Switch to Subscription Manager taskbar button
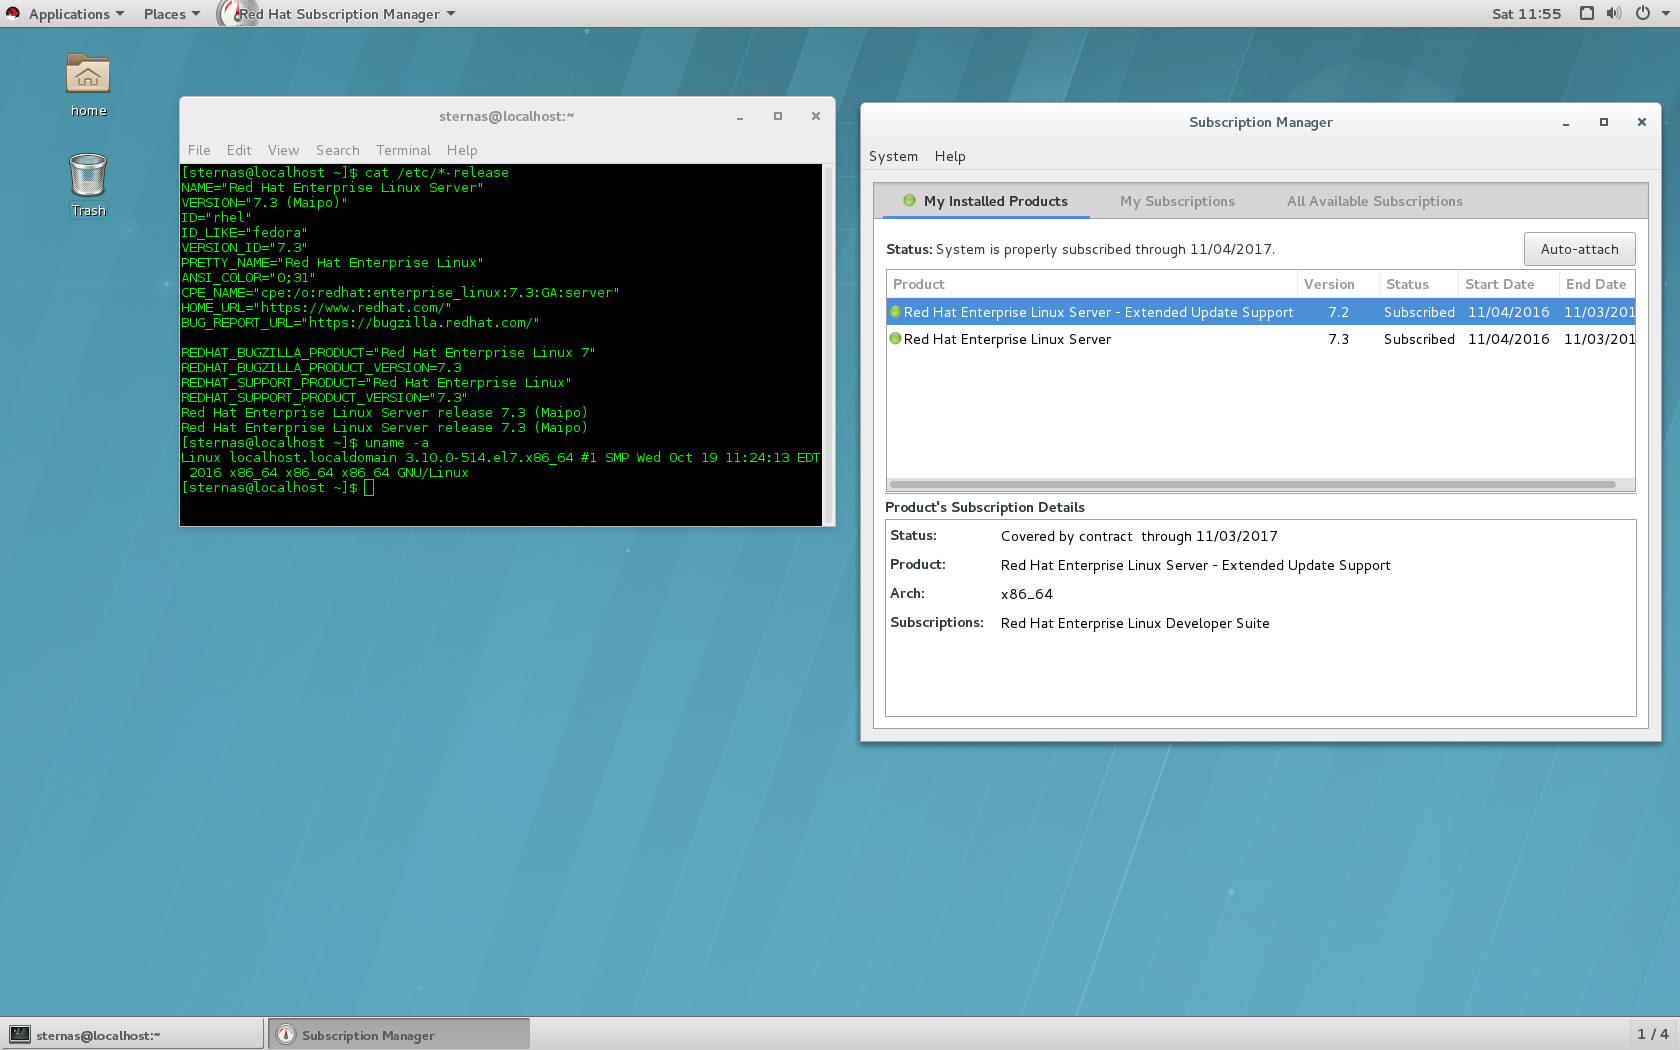This screenshot has height=1050, width=1680. (x=398, y=1035)
